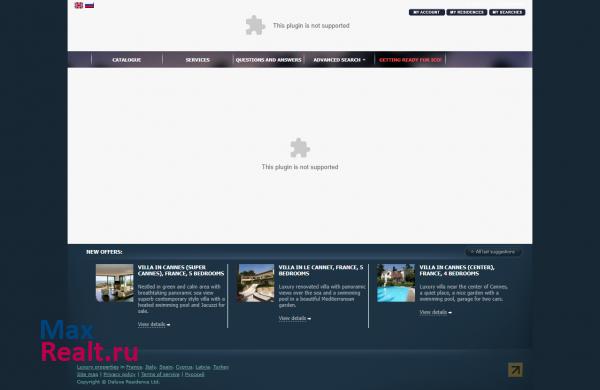Click the Luxury properties footer link
600x390 pixels.
[x=98, y=367]
